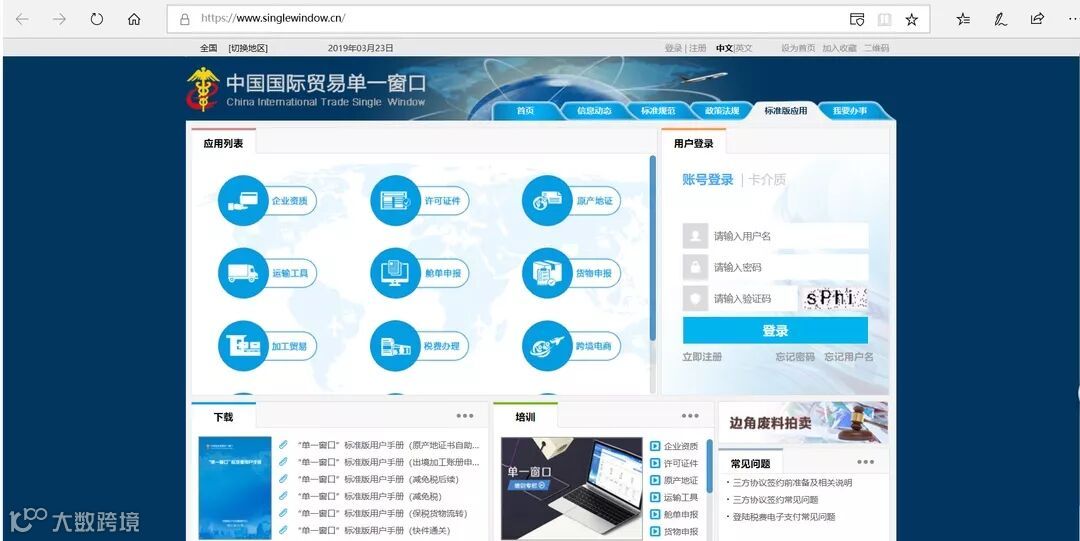Image resolution: width=1080 pixels, height=541 pixels.
Task: Go to browser Home icon
Action: click(x=134, y=19)
